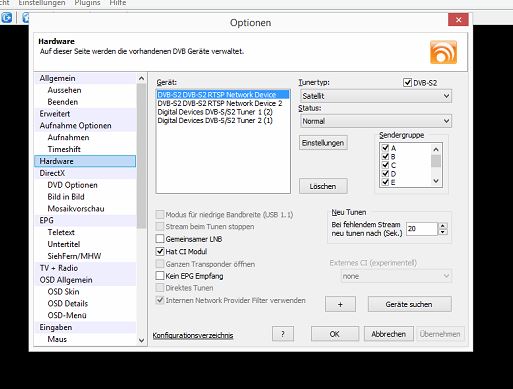
Task: Open the OSD-Menü page
Action: (x=67, y=315)
